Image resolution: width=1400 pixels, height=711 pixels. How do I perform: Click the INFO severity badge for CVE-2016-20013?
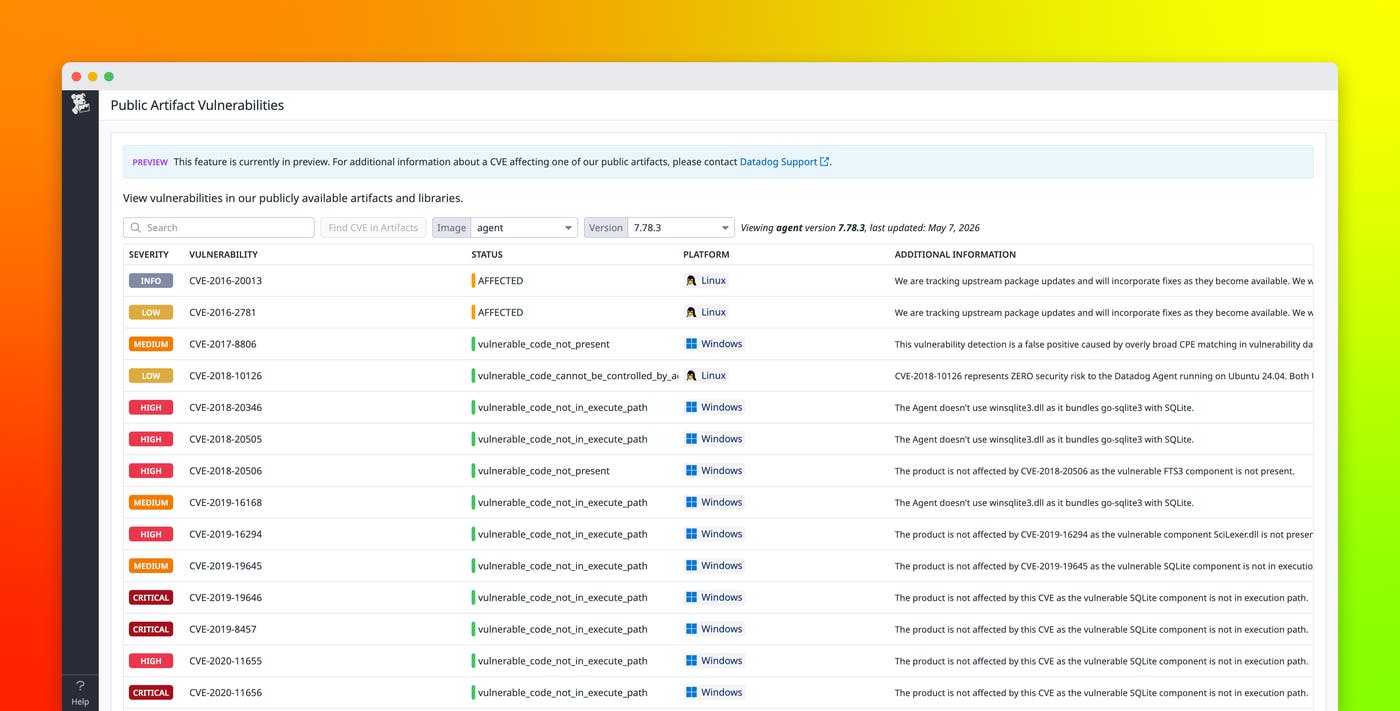click(x=151, y=281)
